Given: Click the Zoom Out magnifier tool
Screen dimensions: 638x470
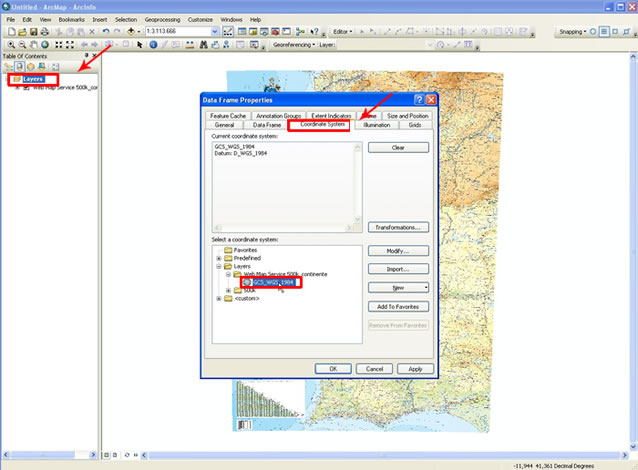Looking at the screenshot, I should tap(22, 45).
